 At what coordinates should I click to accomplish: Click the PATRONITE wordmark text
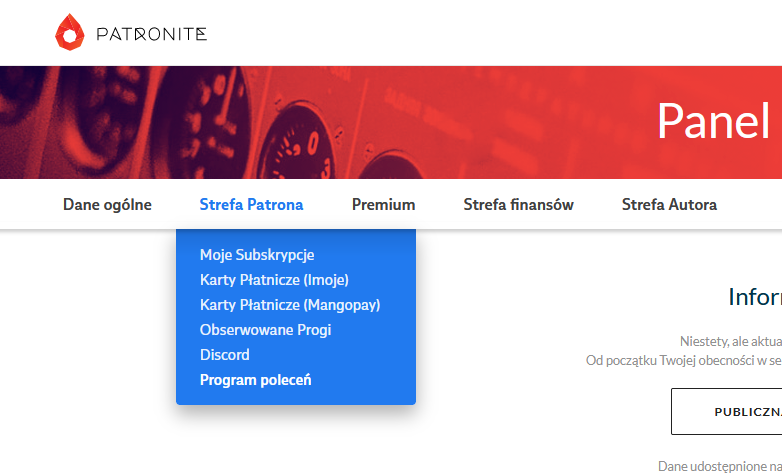(x=152, y=34)
